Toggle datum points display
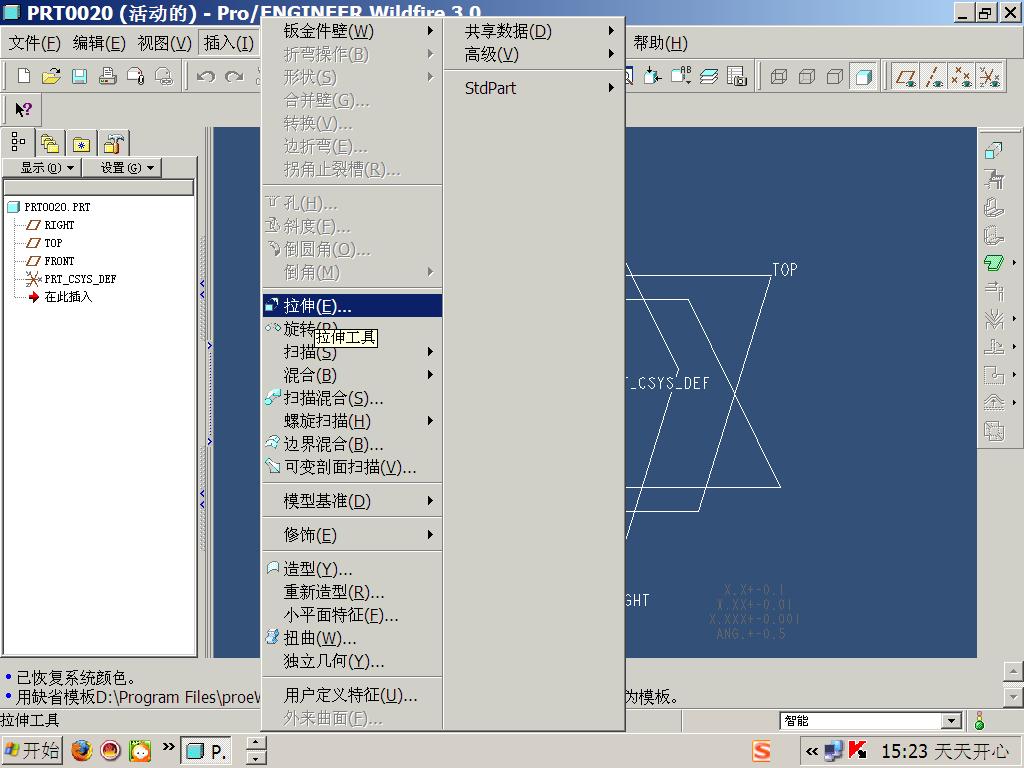Viewport: 1024px width, 768px height. [961, 76]
